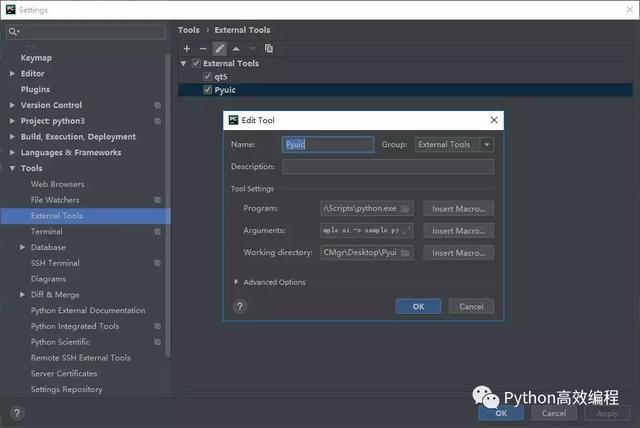Open help in Edit Tool dialog
640x428 pixels.
pyautogui.click(x=240, y=306)
